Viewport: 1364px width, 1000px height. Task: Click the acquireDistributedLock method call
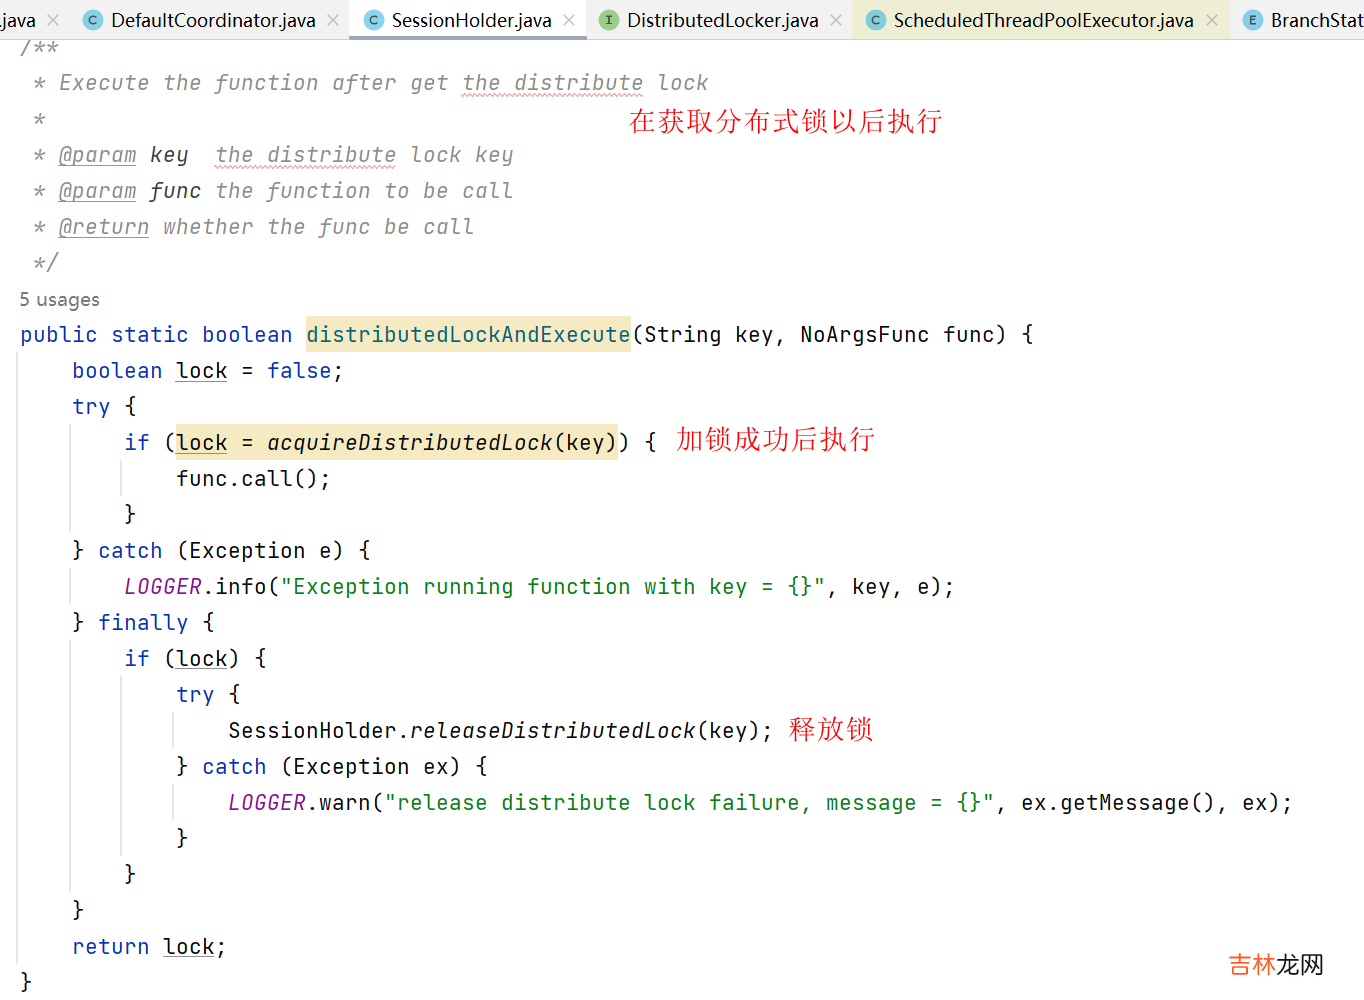point(409,443)
